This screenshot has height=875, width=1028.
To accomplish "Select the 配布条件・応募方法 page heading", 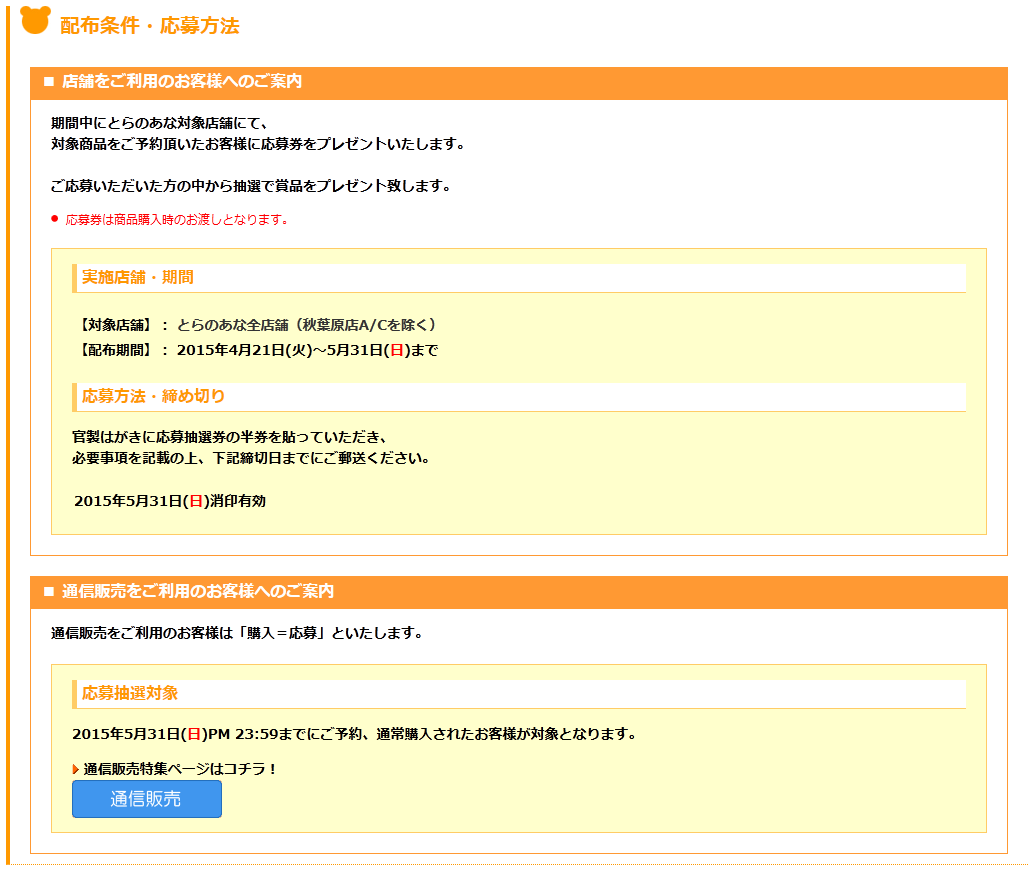I will [149, 26].
